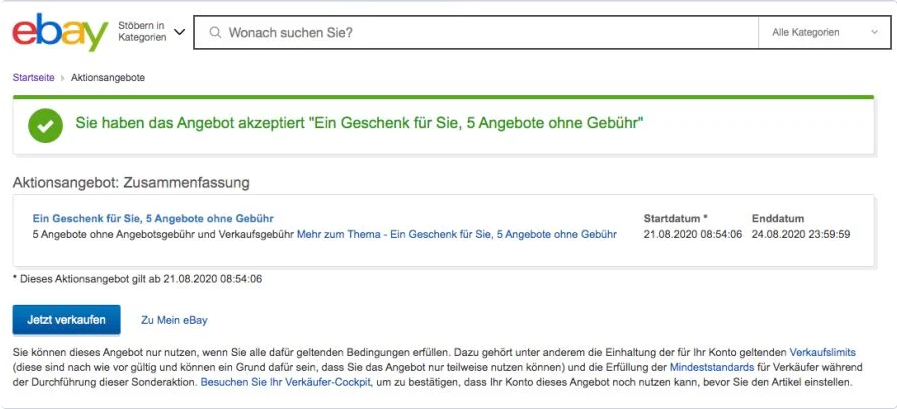Click the Aktionsangebot: Zusammenfassung heading
Viewport: 897px width, 409px height.
[131, 183]
